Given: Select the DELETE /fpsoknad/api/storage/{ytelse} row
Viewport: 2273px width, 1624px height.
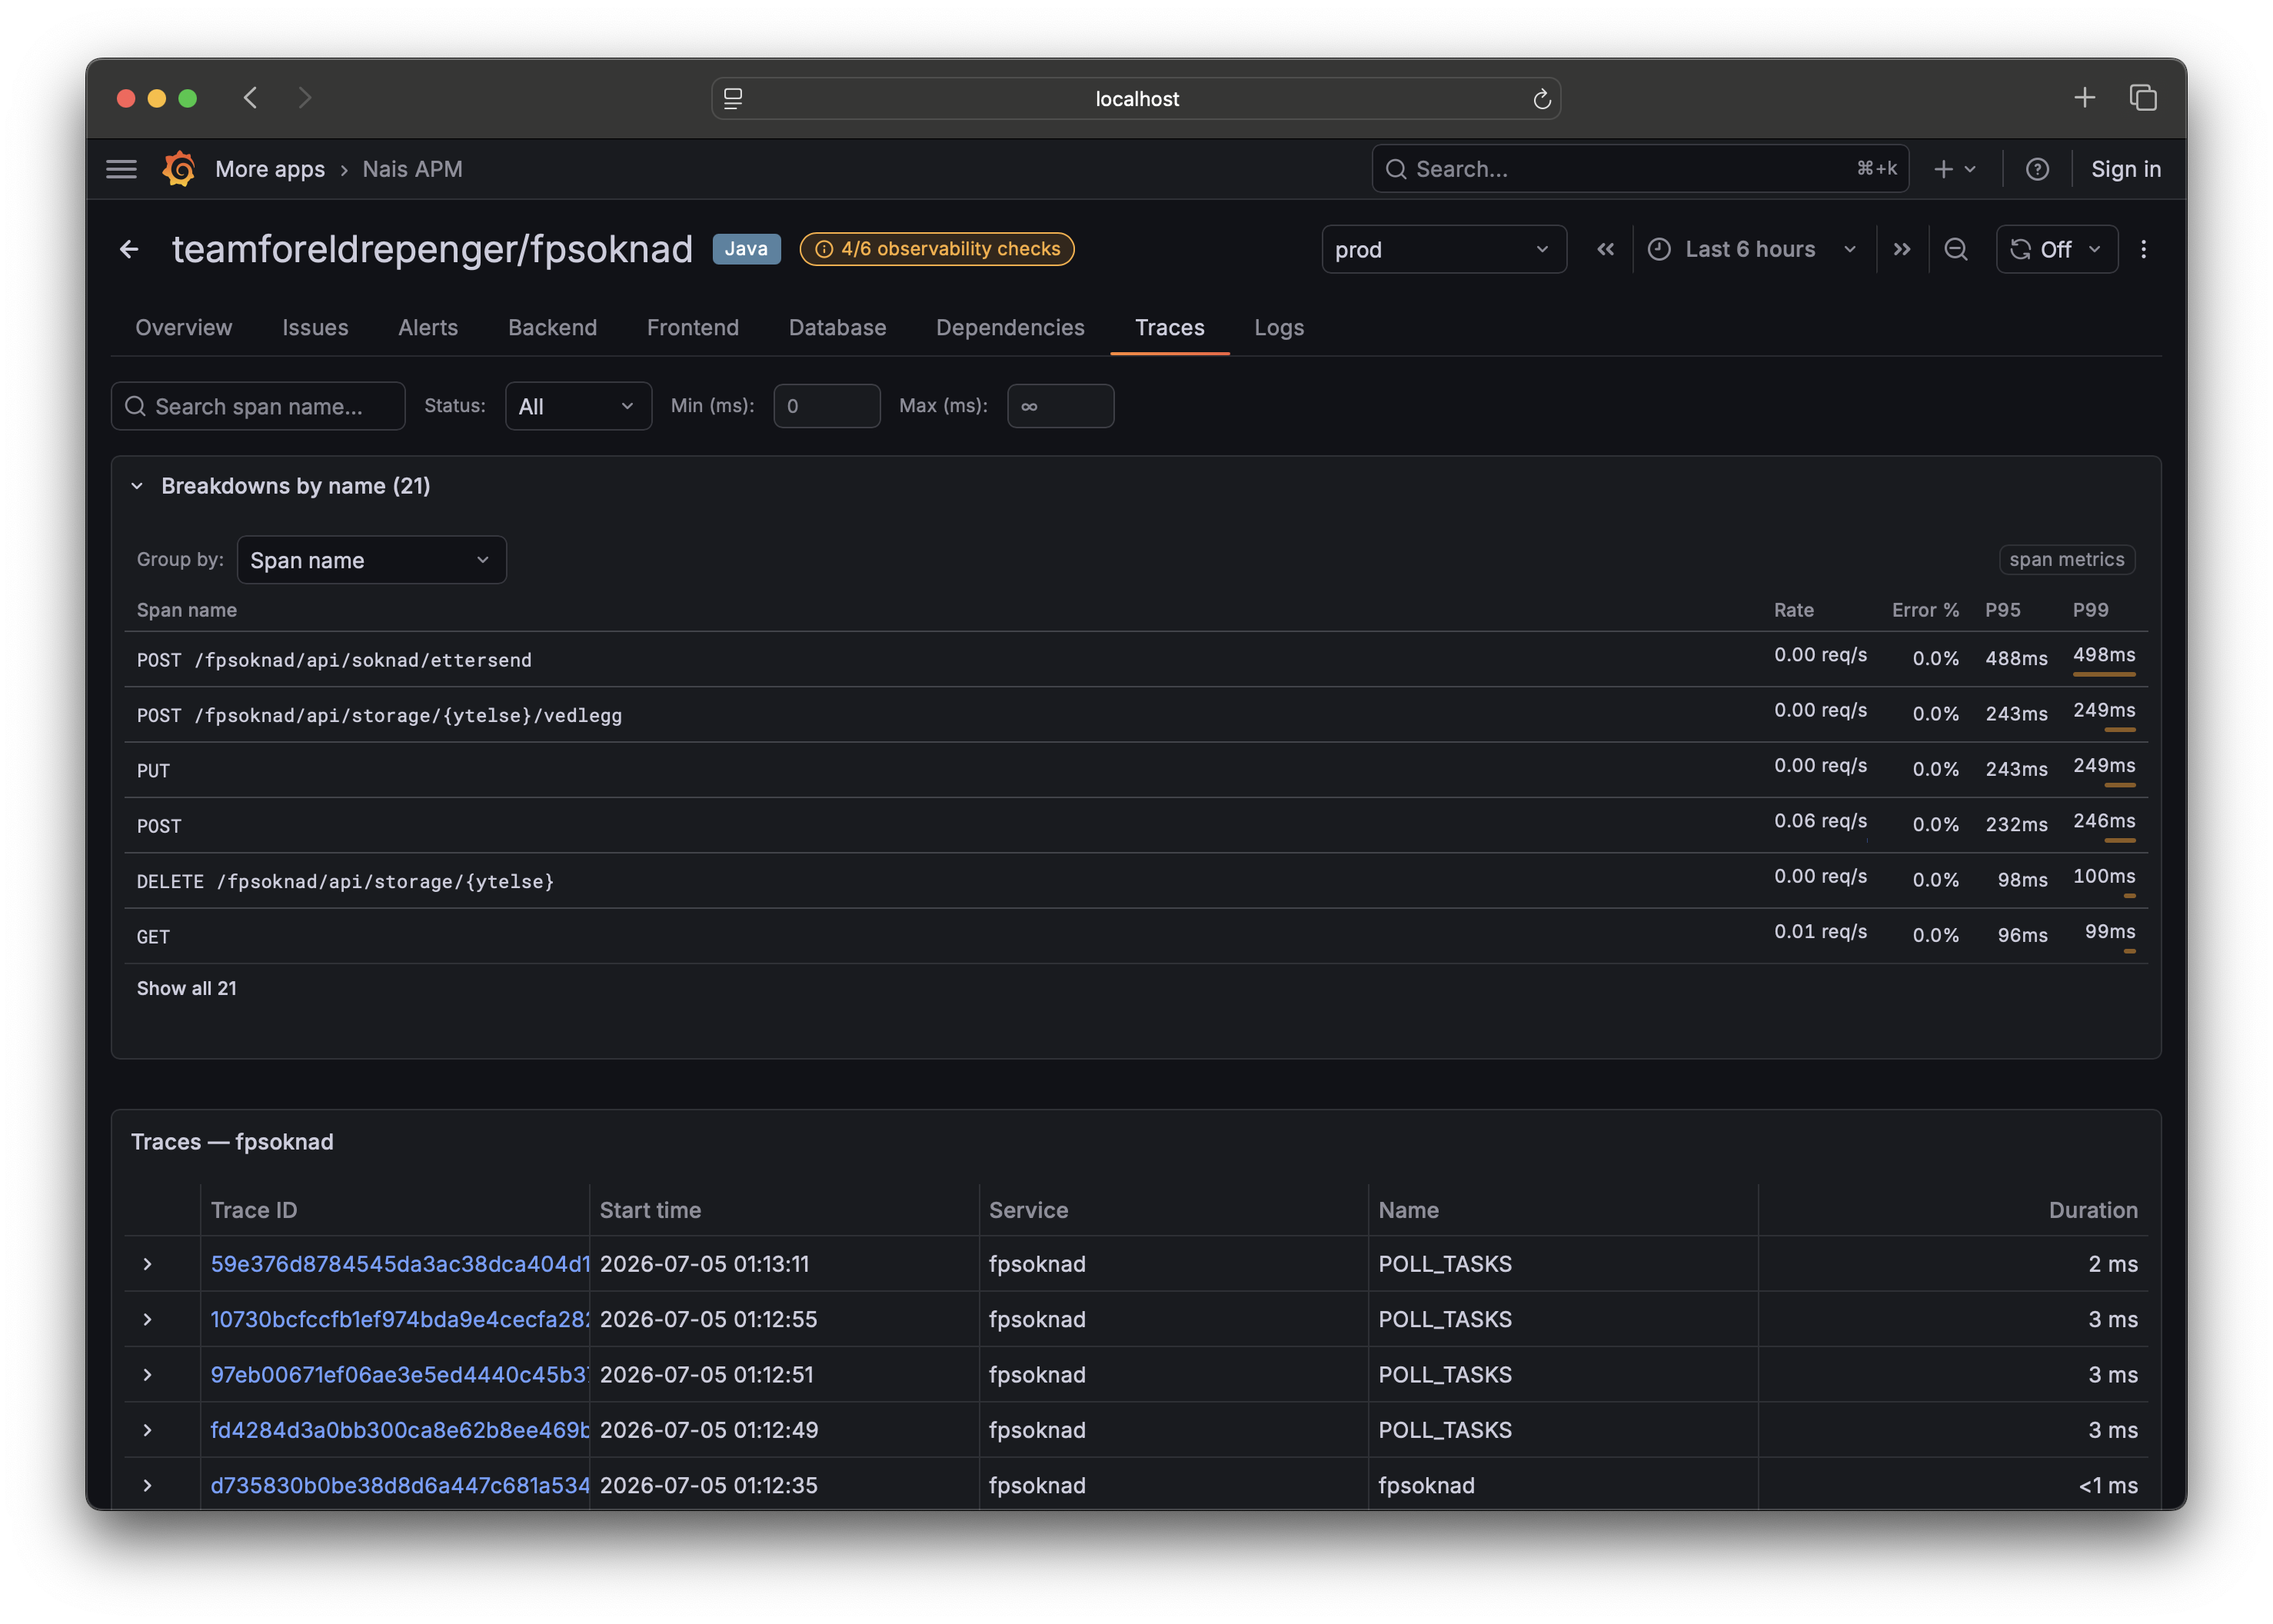Looking at the screenshot, I should pyautogui.click(x=1136, y=880).
